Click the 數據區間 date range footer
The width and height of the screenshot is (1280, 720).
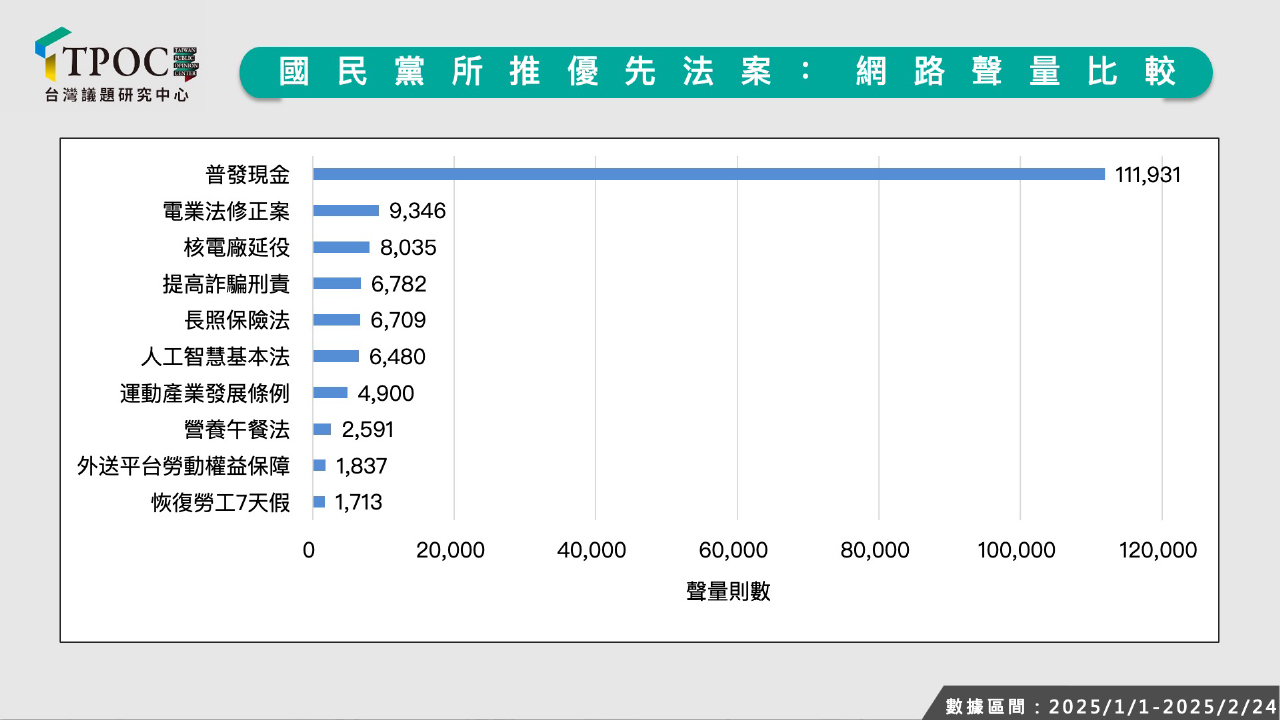coord(1110,705)
